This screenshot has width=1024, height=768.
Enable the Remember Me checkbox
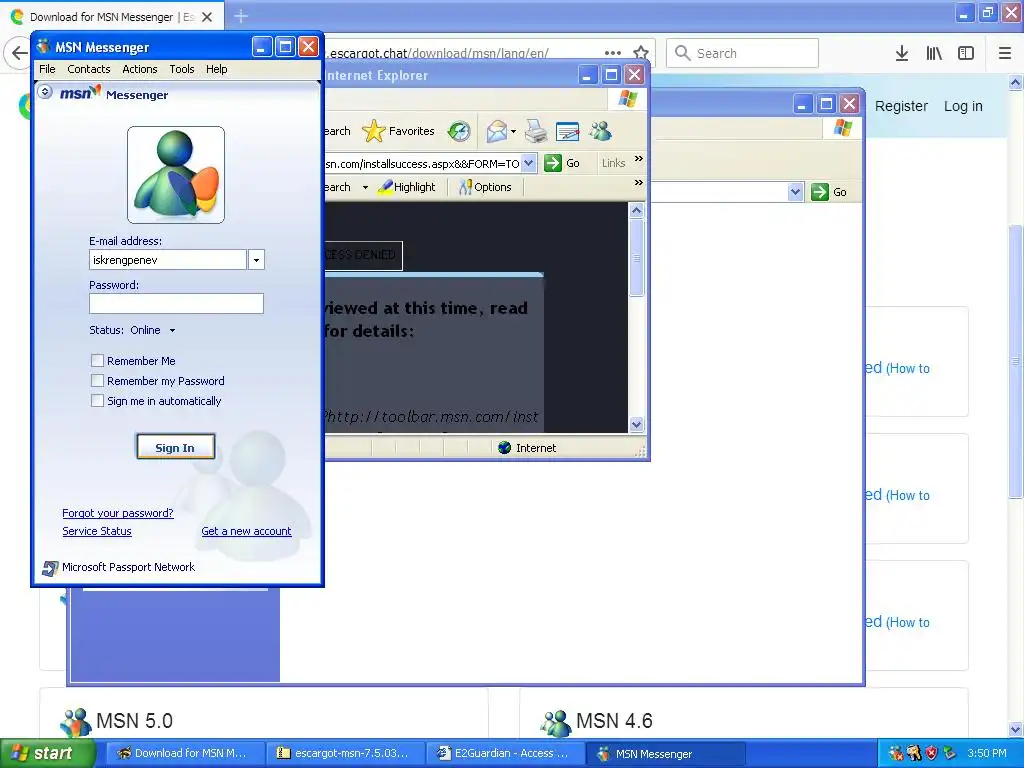pyautogui.click(x=97, y=360)
